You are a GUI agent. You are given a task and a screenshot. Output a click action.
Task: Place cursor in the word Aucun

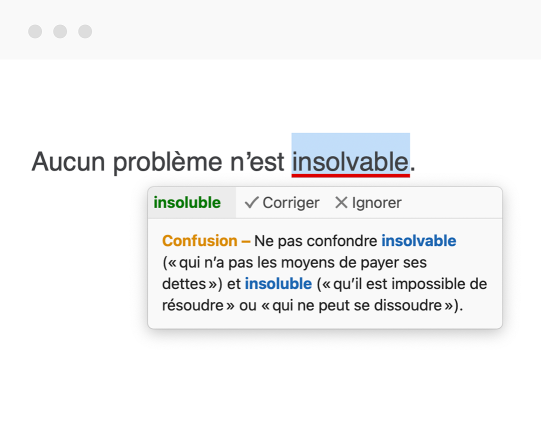(68, 161)
